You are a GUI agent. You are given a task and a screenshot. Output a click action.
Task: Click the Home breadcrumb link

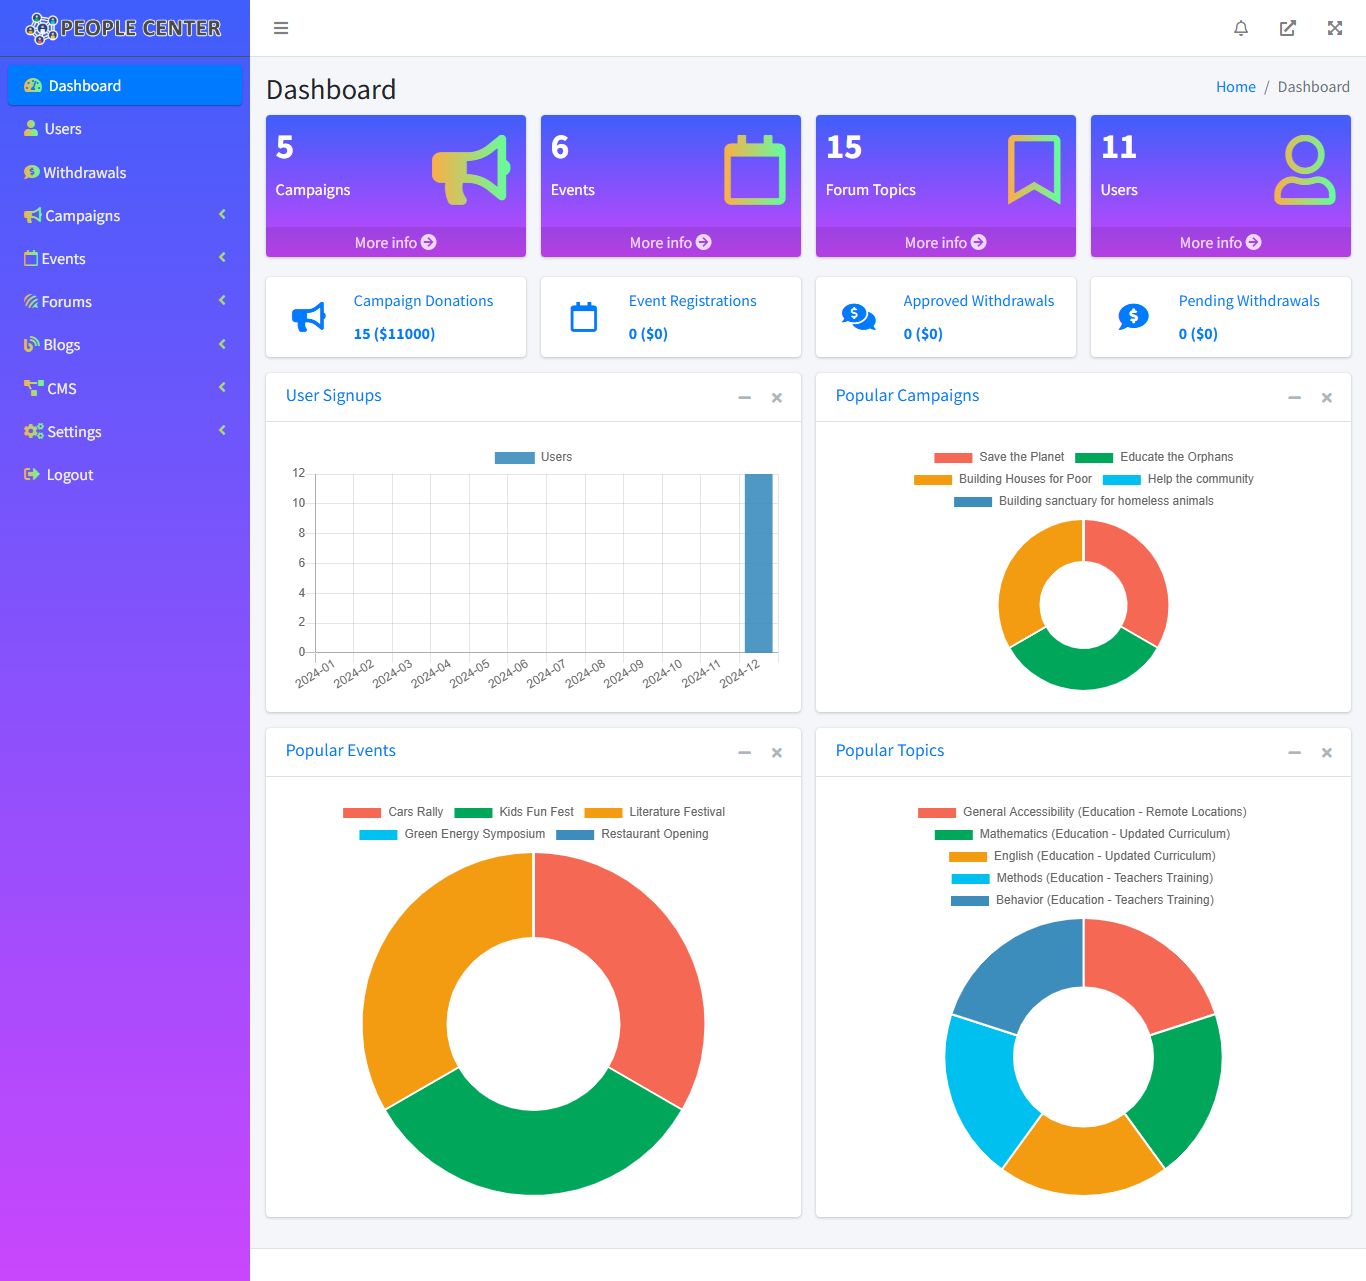point(1236,87)
